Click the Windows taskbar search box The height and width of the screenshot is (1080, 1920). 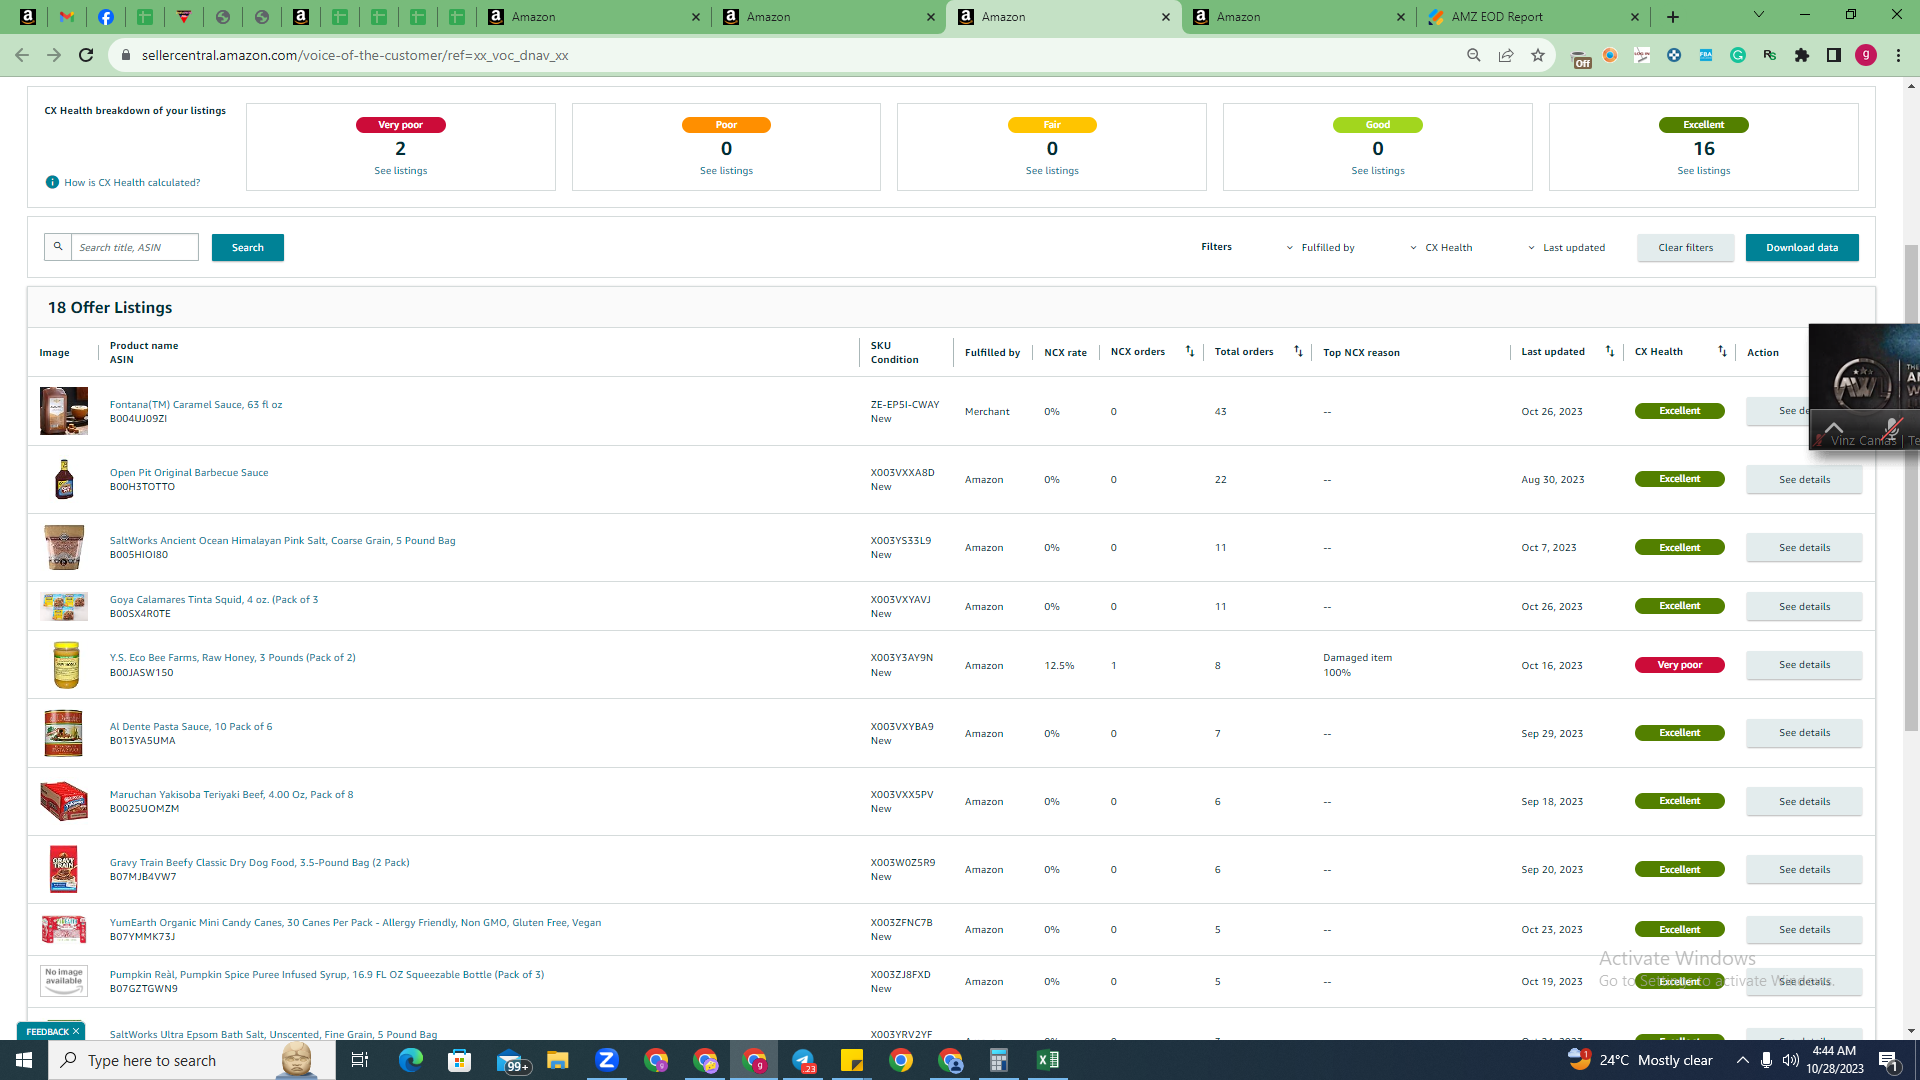point(192,1060)
